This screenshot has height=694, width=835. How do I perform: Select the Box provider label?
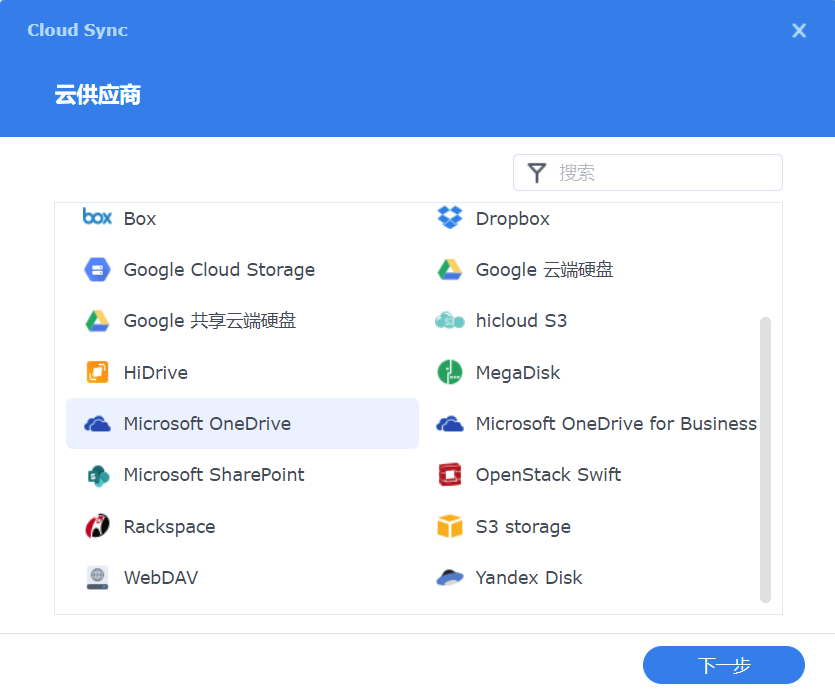click(x=140, y=219)
